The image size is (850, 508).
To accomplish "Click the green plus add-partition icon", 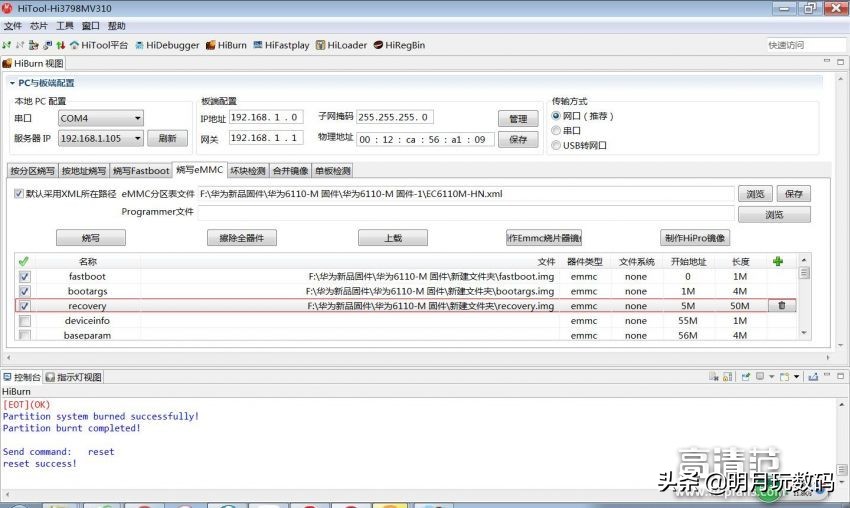I will point(778,261).
